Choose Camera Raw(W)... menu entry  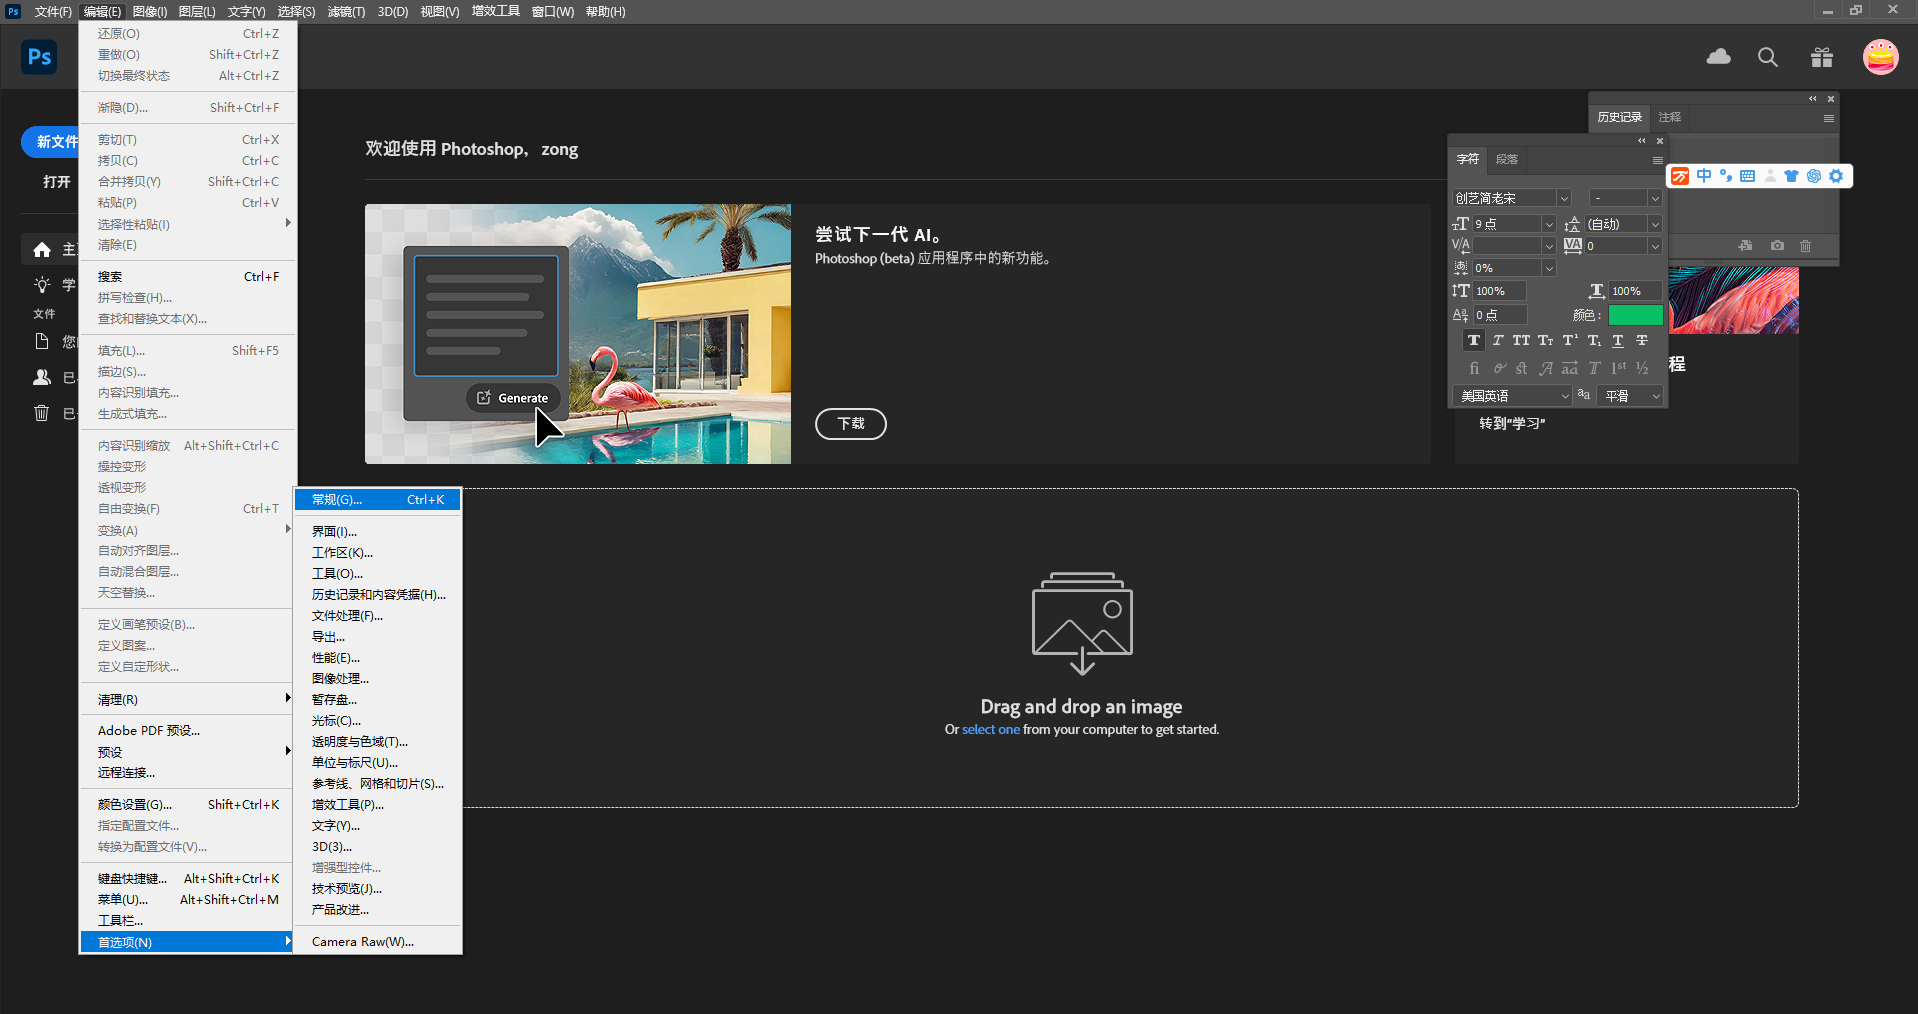(x=362, y=942)
